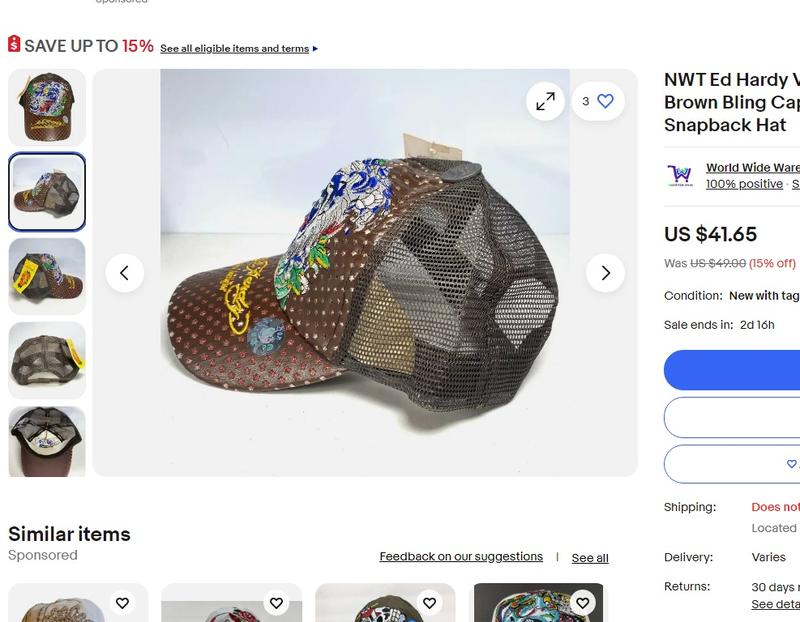Click the heart on the outlined watchlist button
The height and width of the screenshot is (622, 800).
791,464
